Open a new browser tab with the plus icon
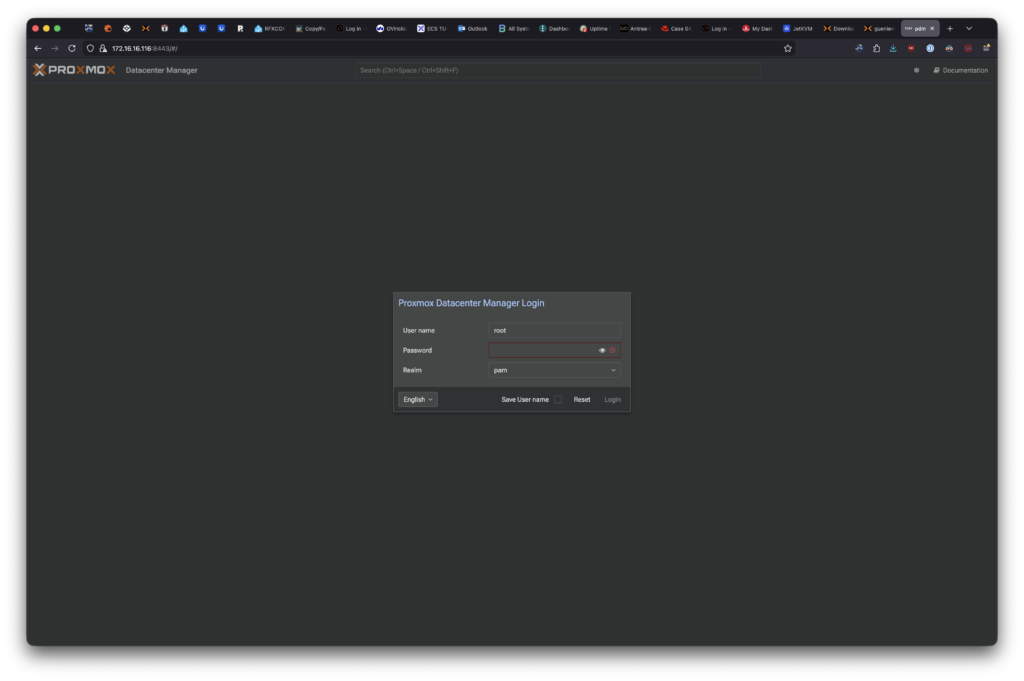 (950, 28)
